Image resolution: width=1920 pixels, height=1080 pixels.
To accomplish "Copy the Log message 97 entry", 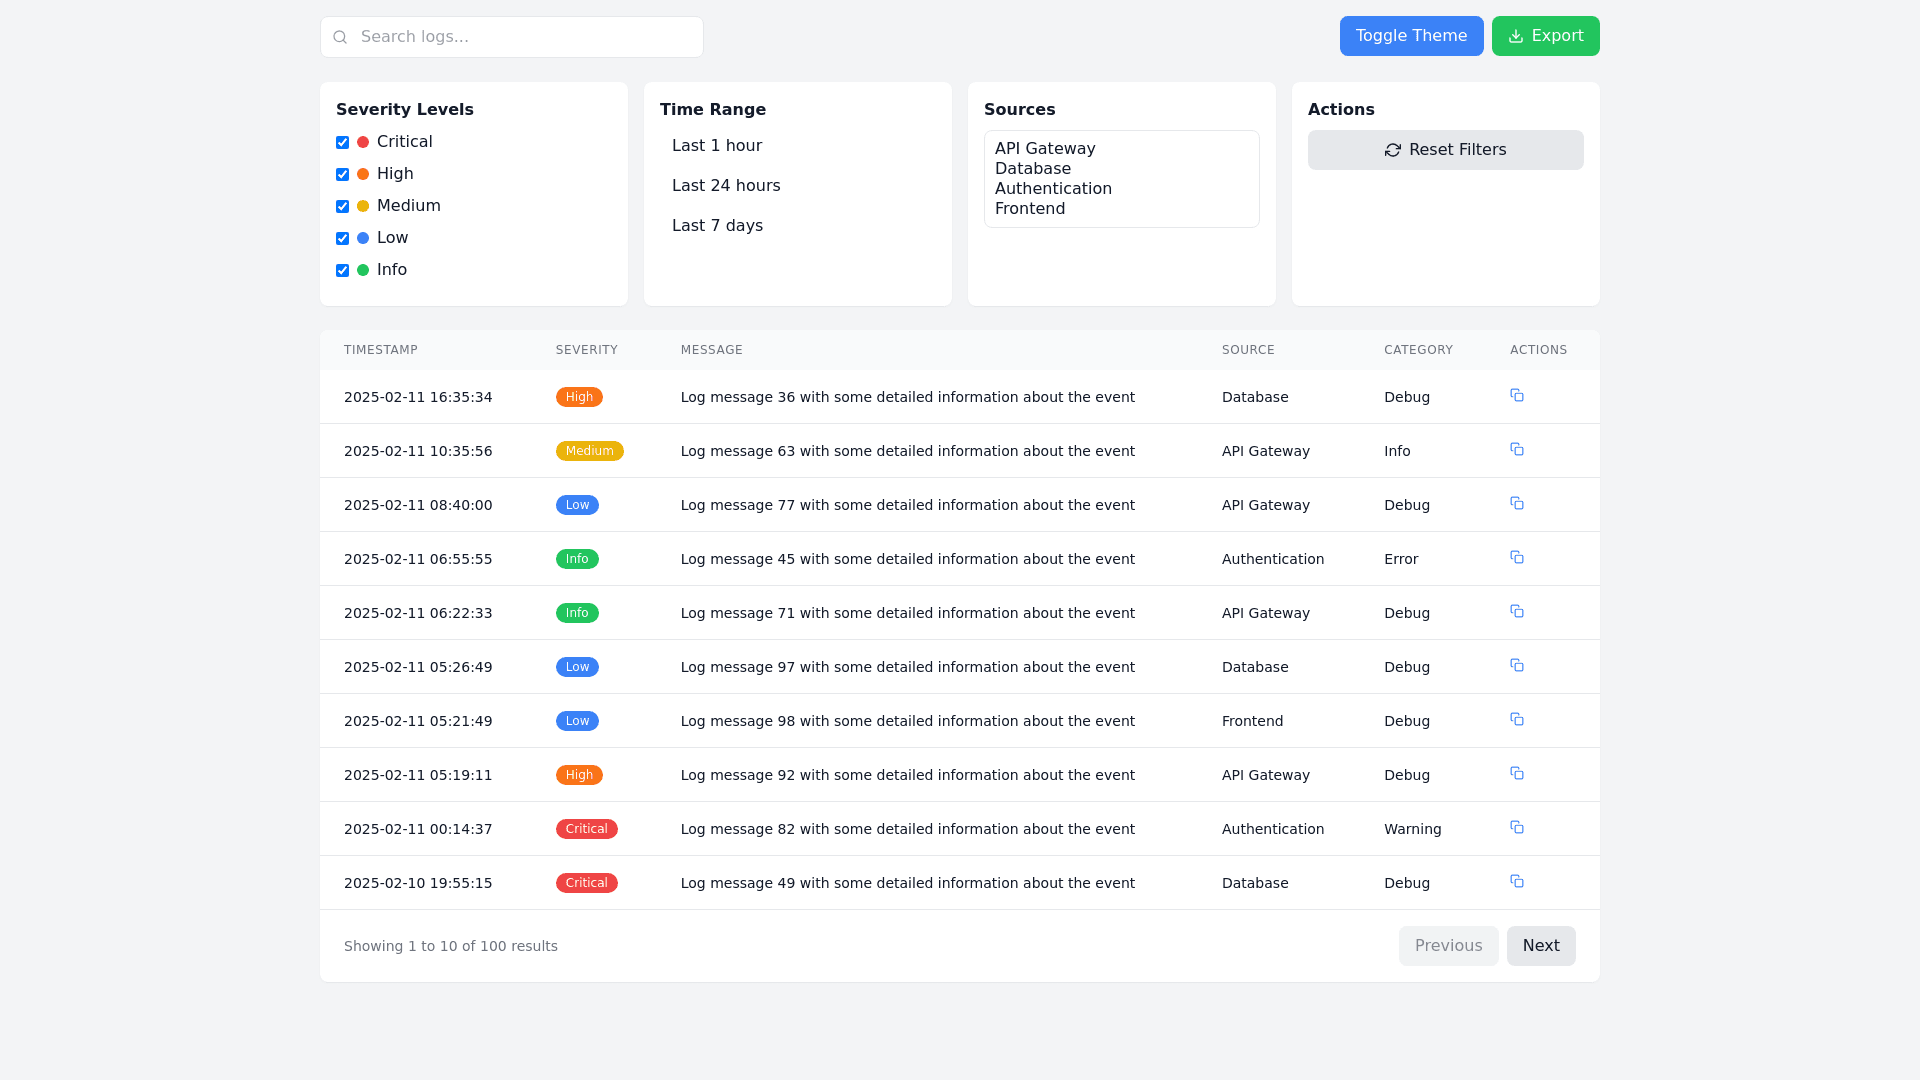I will 1517,666.
